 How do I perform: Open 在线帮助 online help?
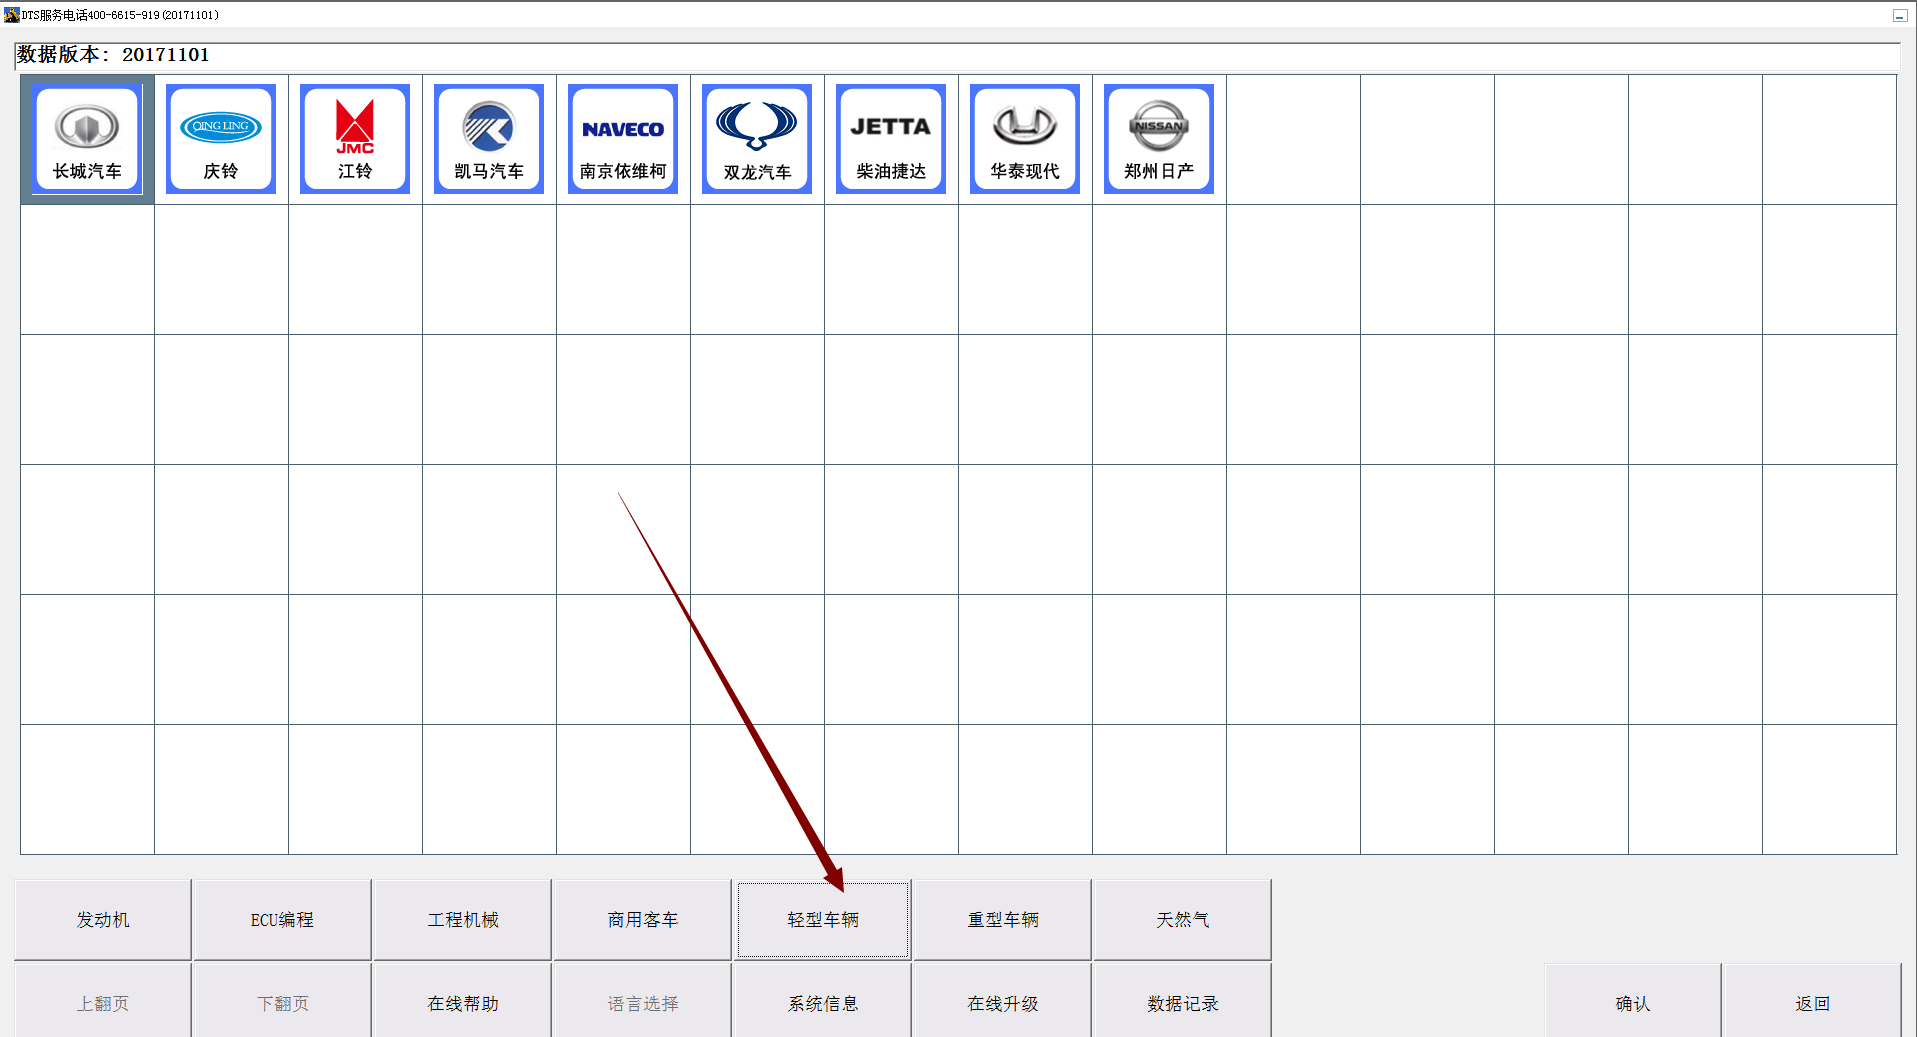[x=462, y=1002]
